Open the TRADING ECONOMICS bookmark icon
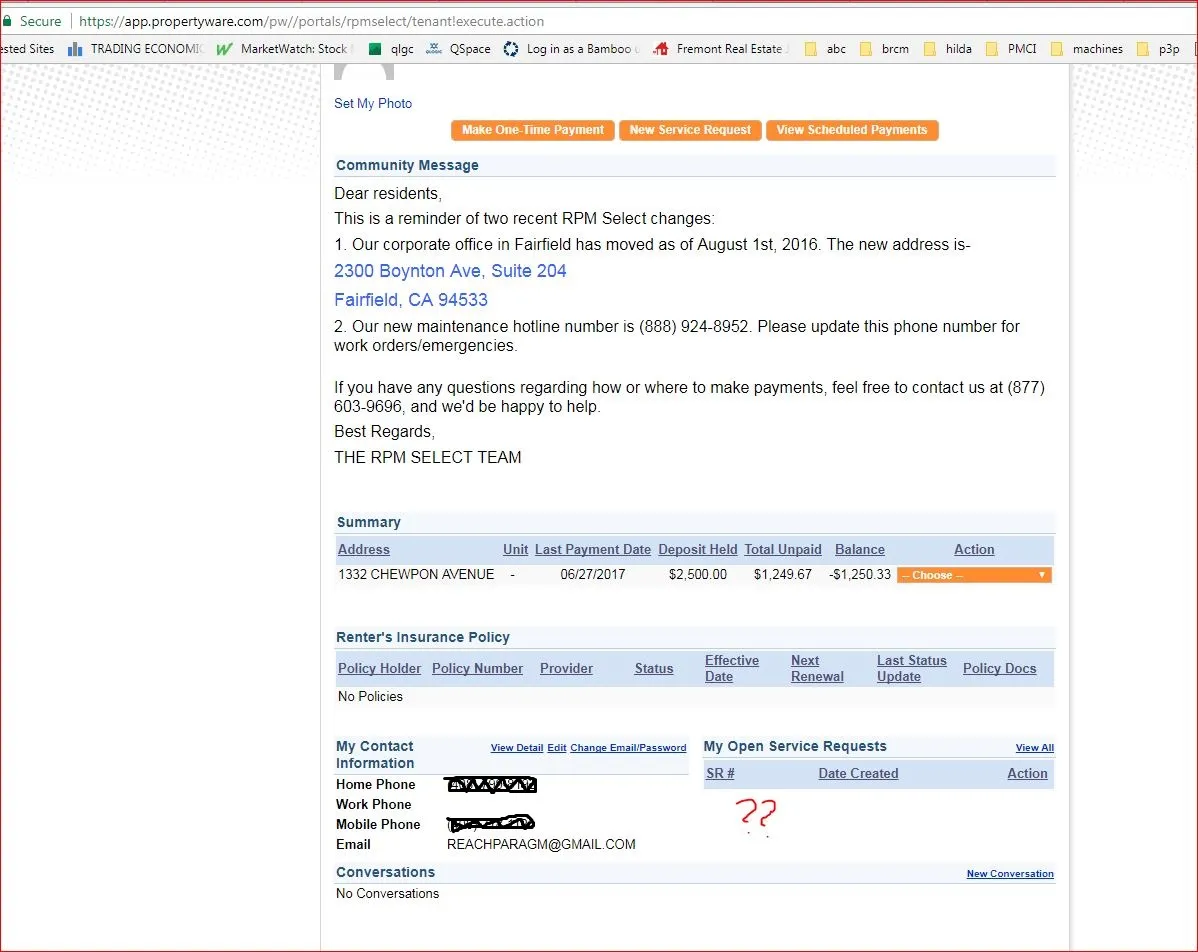1198x952 pixels. [x=75, y=49]
